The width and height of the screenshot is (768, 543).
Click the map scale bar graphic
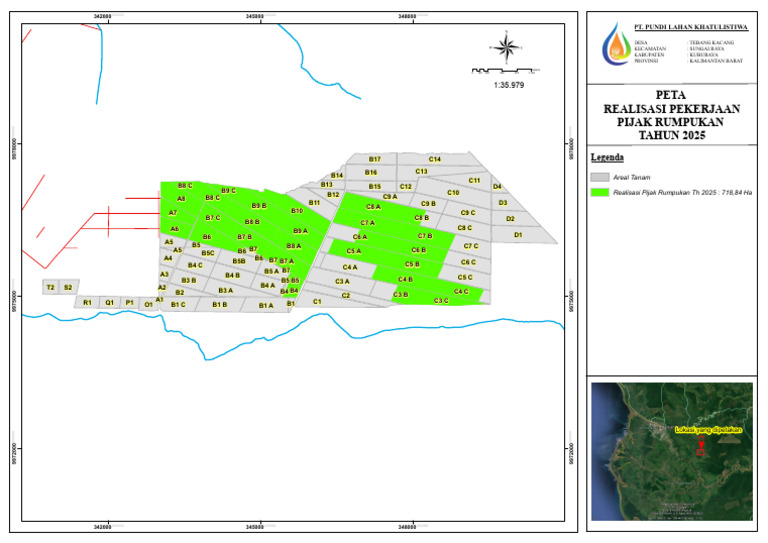pyautogui.click(x=505, y=71)
